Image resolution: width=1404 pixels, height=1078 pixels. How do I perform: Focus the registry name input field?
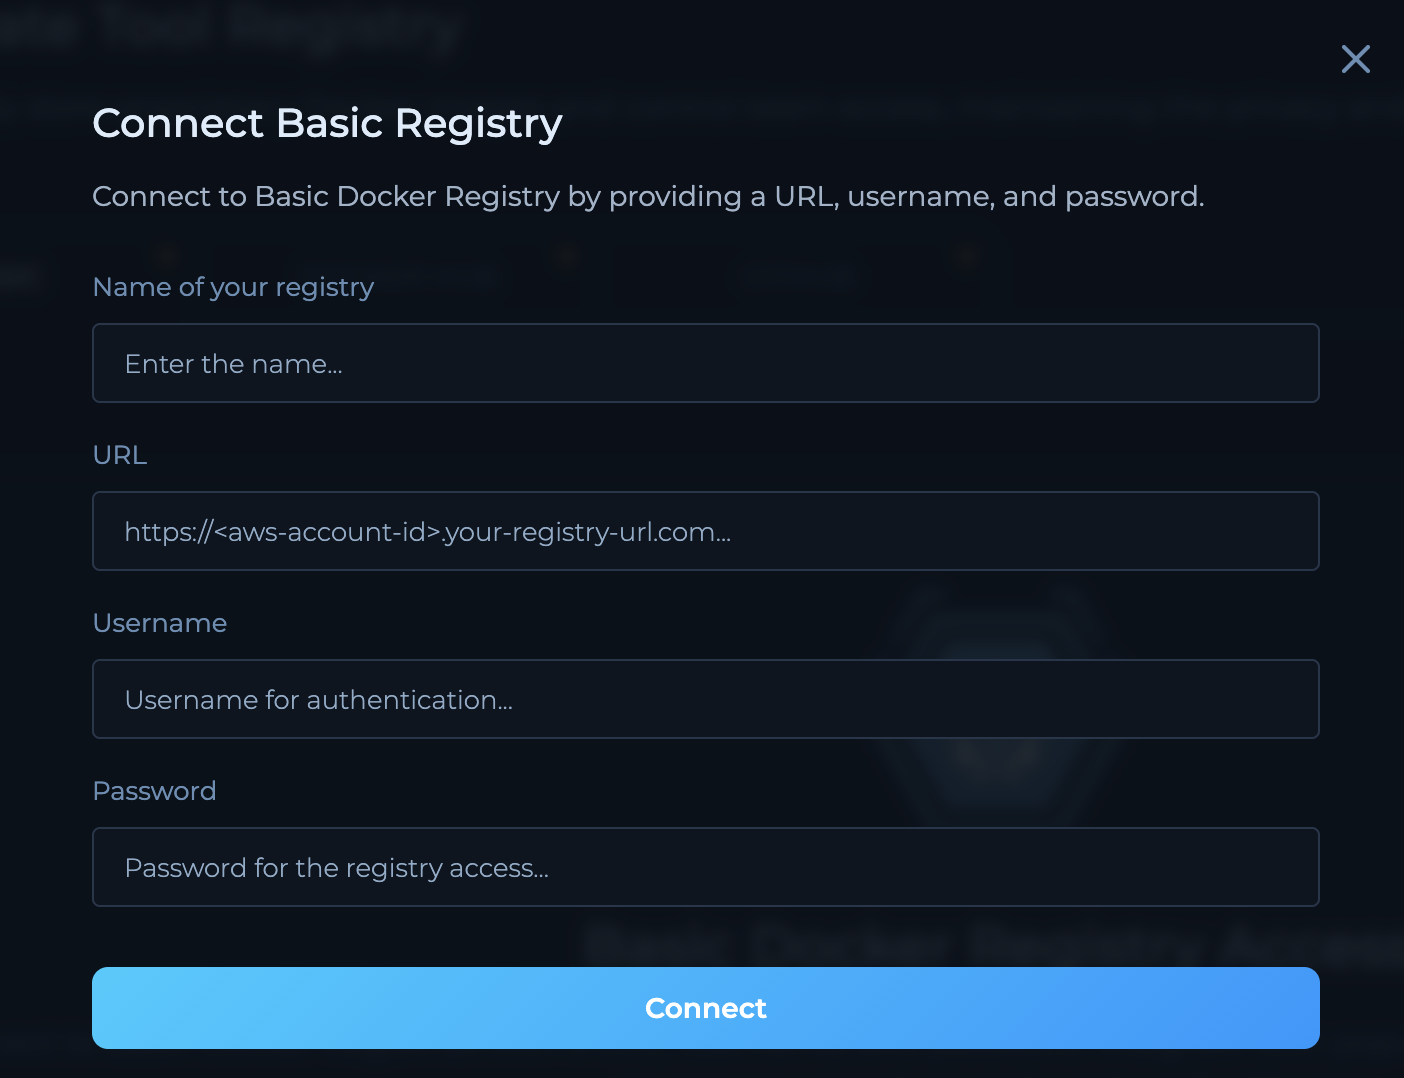[x=705, y=363]
